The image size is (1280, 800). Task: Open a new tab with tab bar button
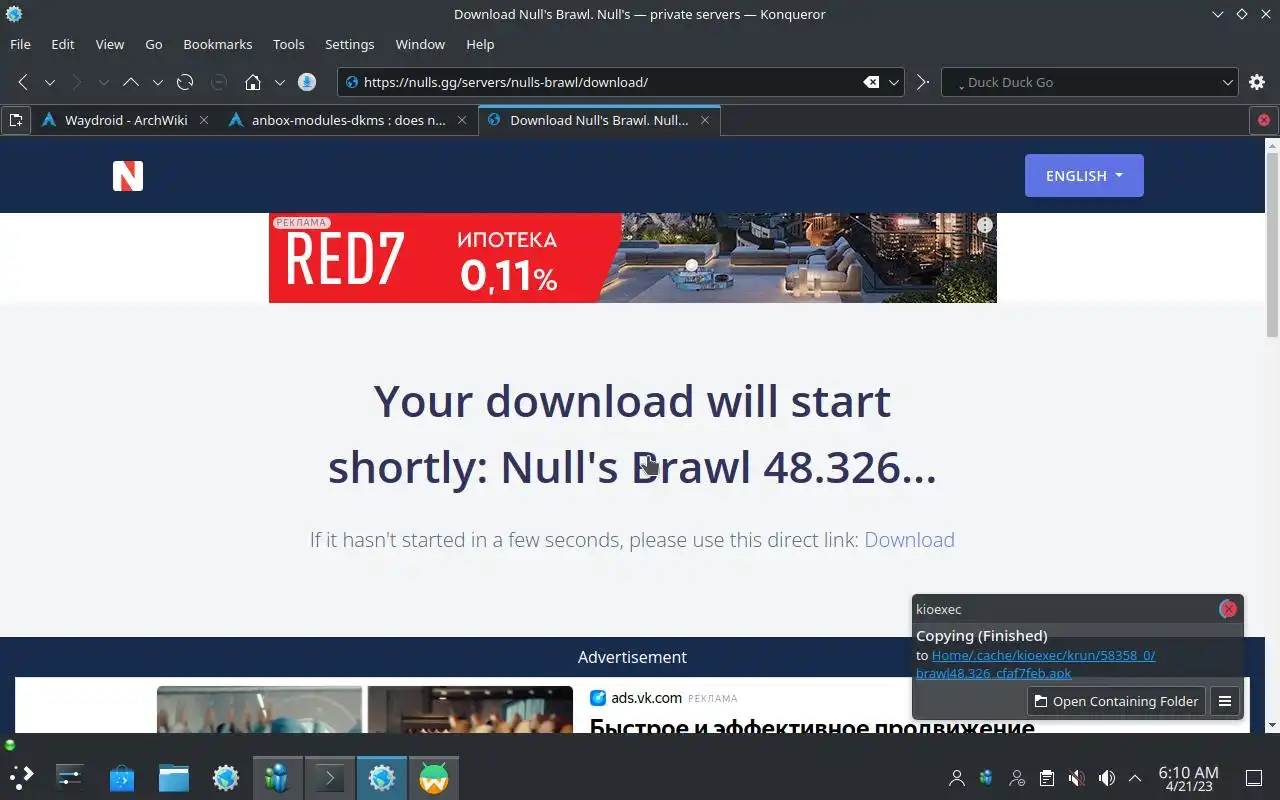click(x=16, y=120)
